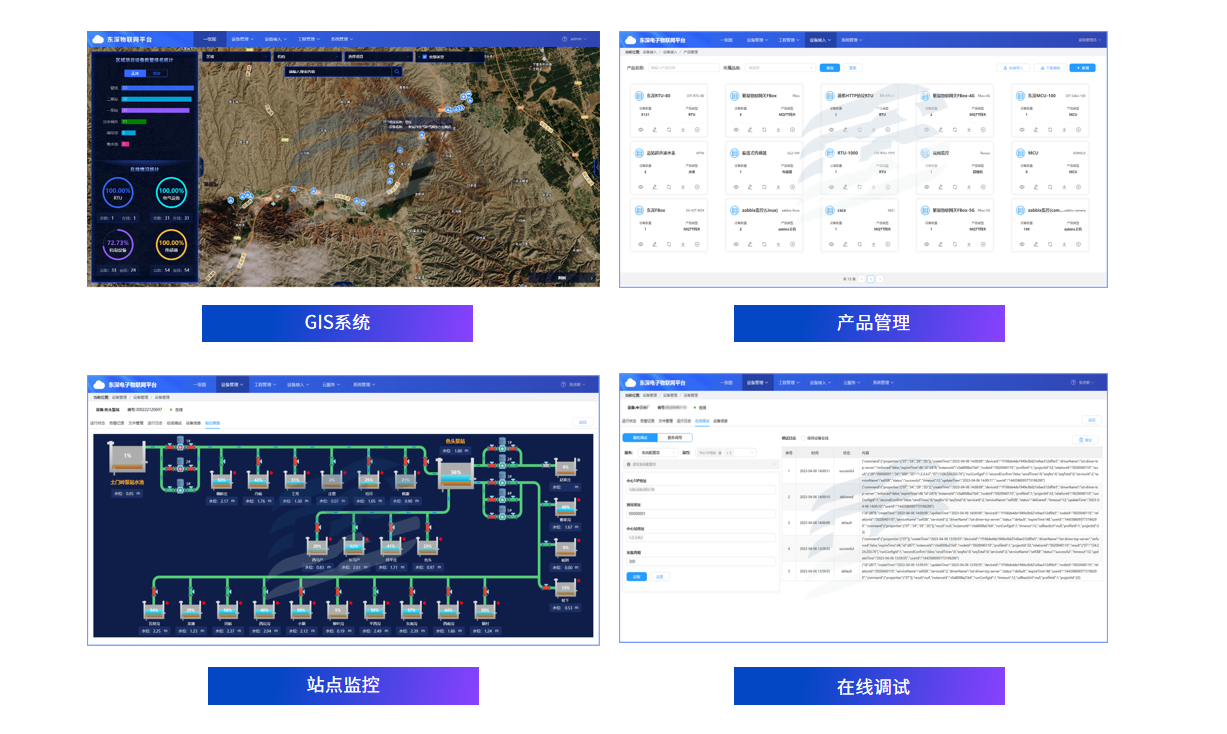This screenshot has width=1227, height=734.
Task: Click the edit pencil icon on 东深MCU-100 card
Action: coord(1038,130)
